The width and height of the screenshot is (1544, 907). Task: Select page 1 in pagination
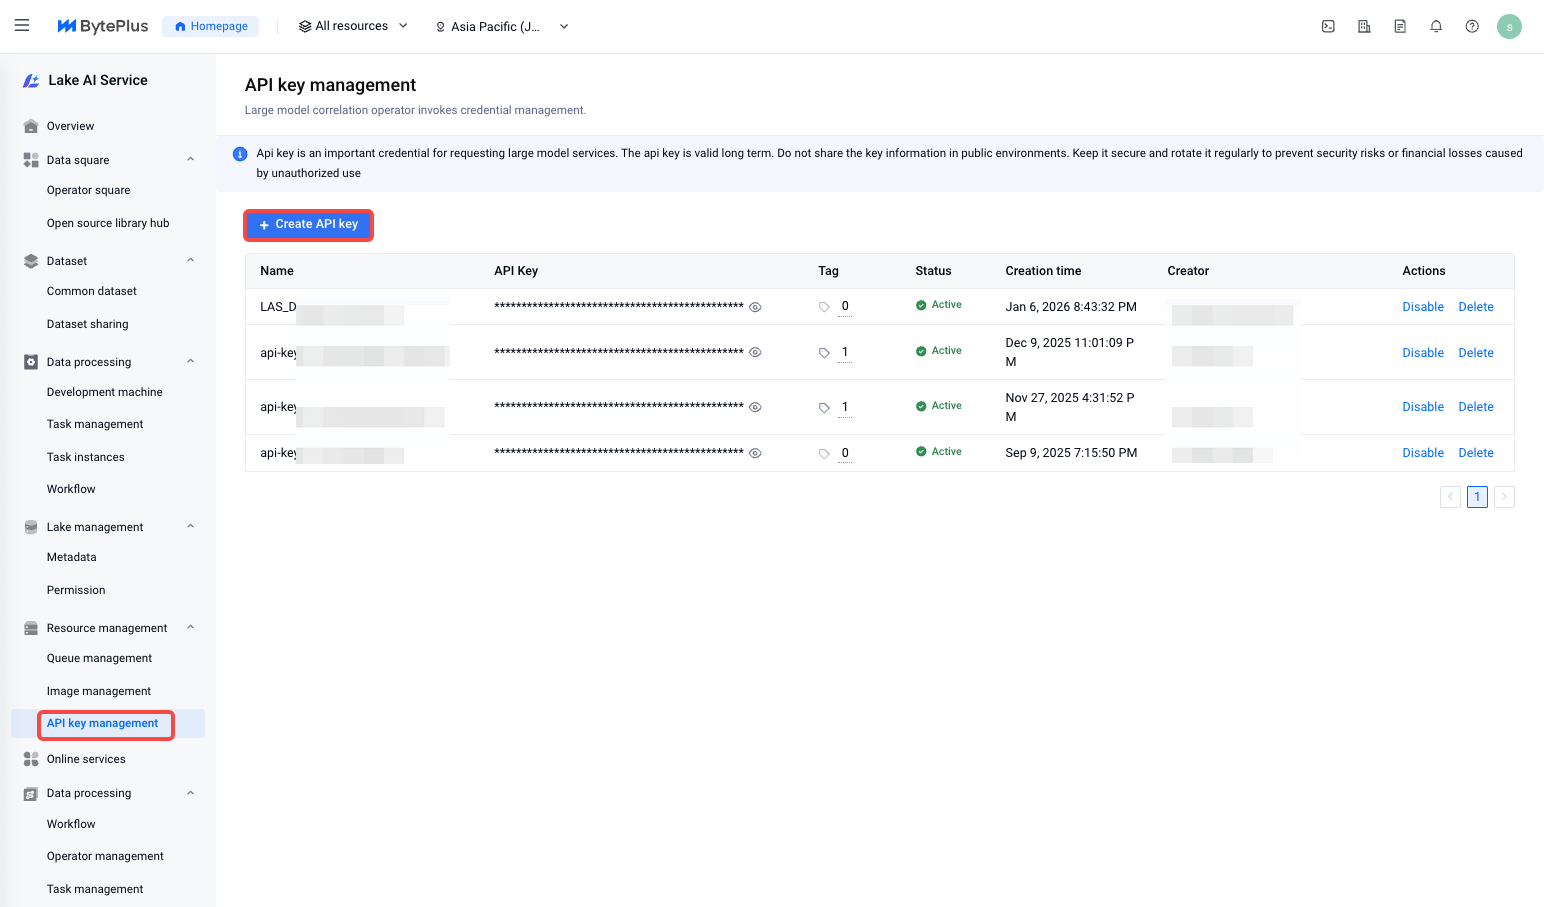click(x=1477, y=497)
